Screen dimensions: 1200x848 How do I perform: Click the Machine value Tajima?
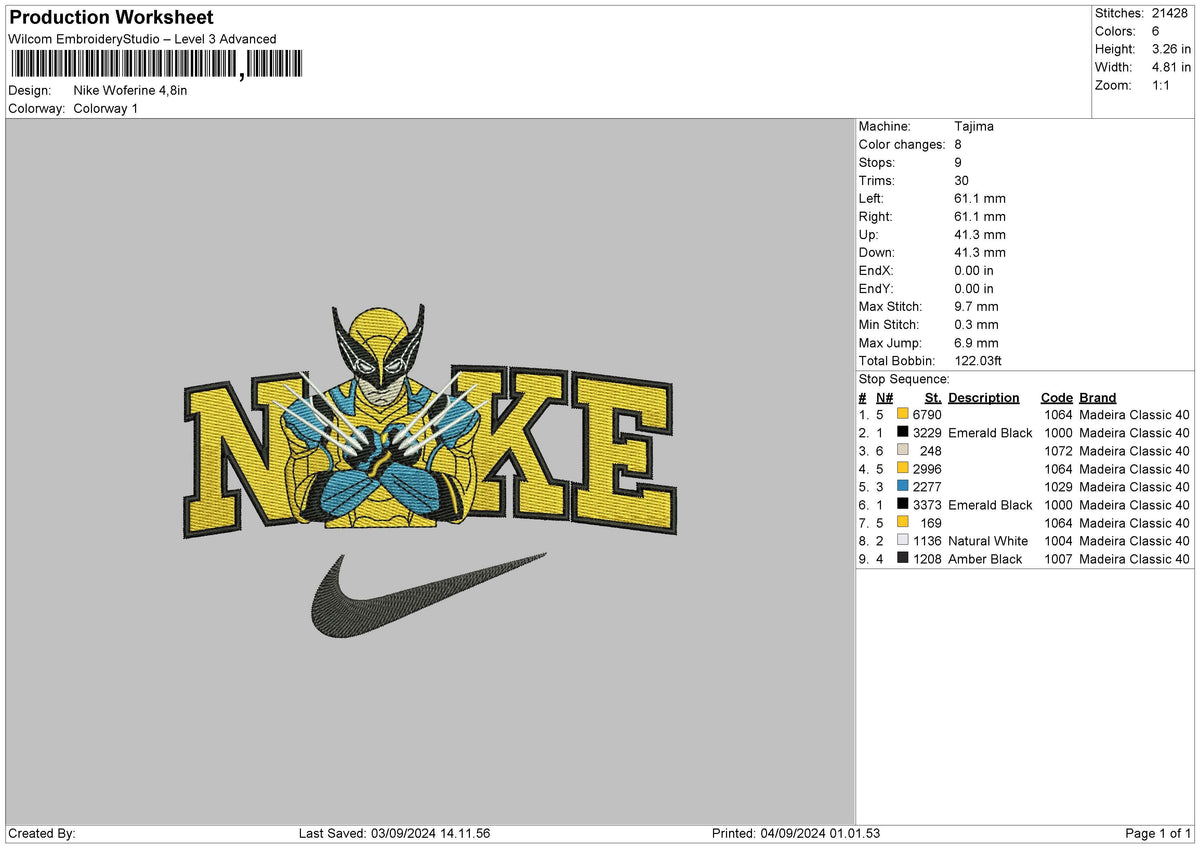974,126
